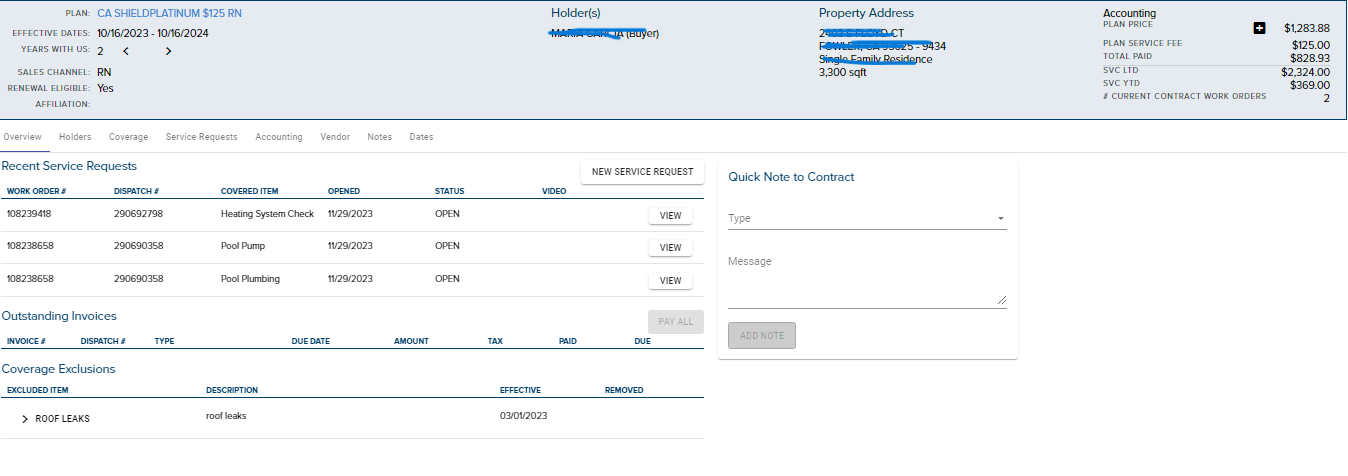Click the Pay All invoices button

click(x=676, y=322)
